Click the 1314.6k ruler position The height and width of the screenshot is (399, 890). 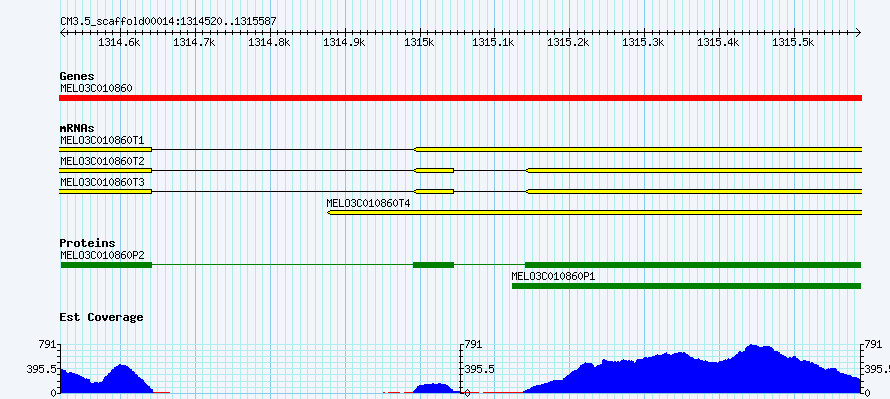119,42
